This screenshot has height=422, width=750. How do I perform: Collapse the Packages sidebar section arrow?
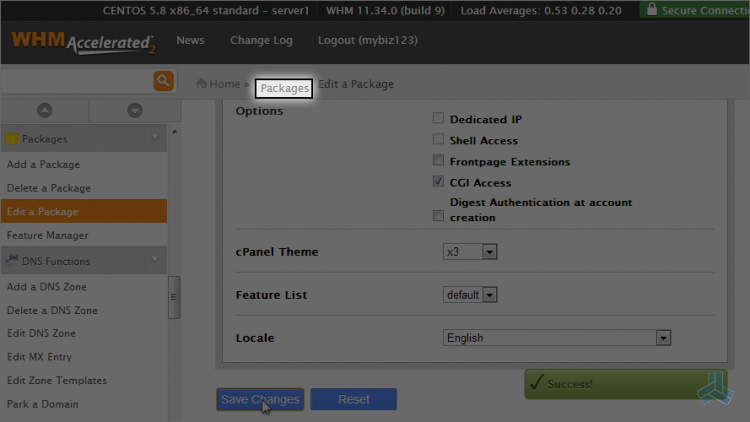pos(154,138)
